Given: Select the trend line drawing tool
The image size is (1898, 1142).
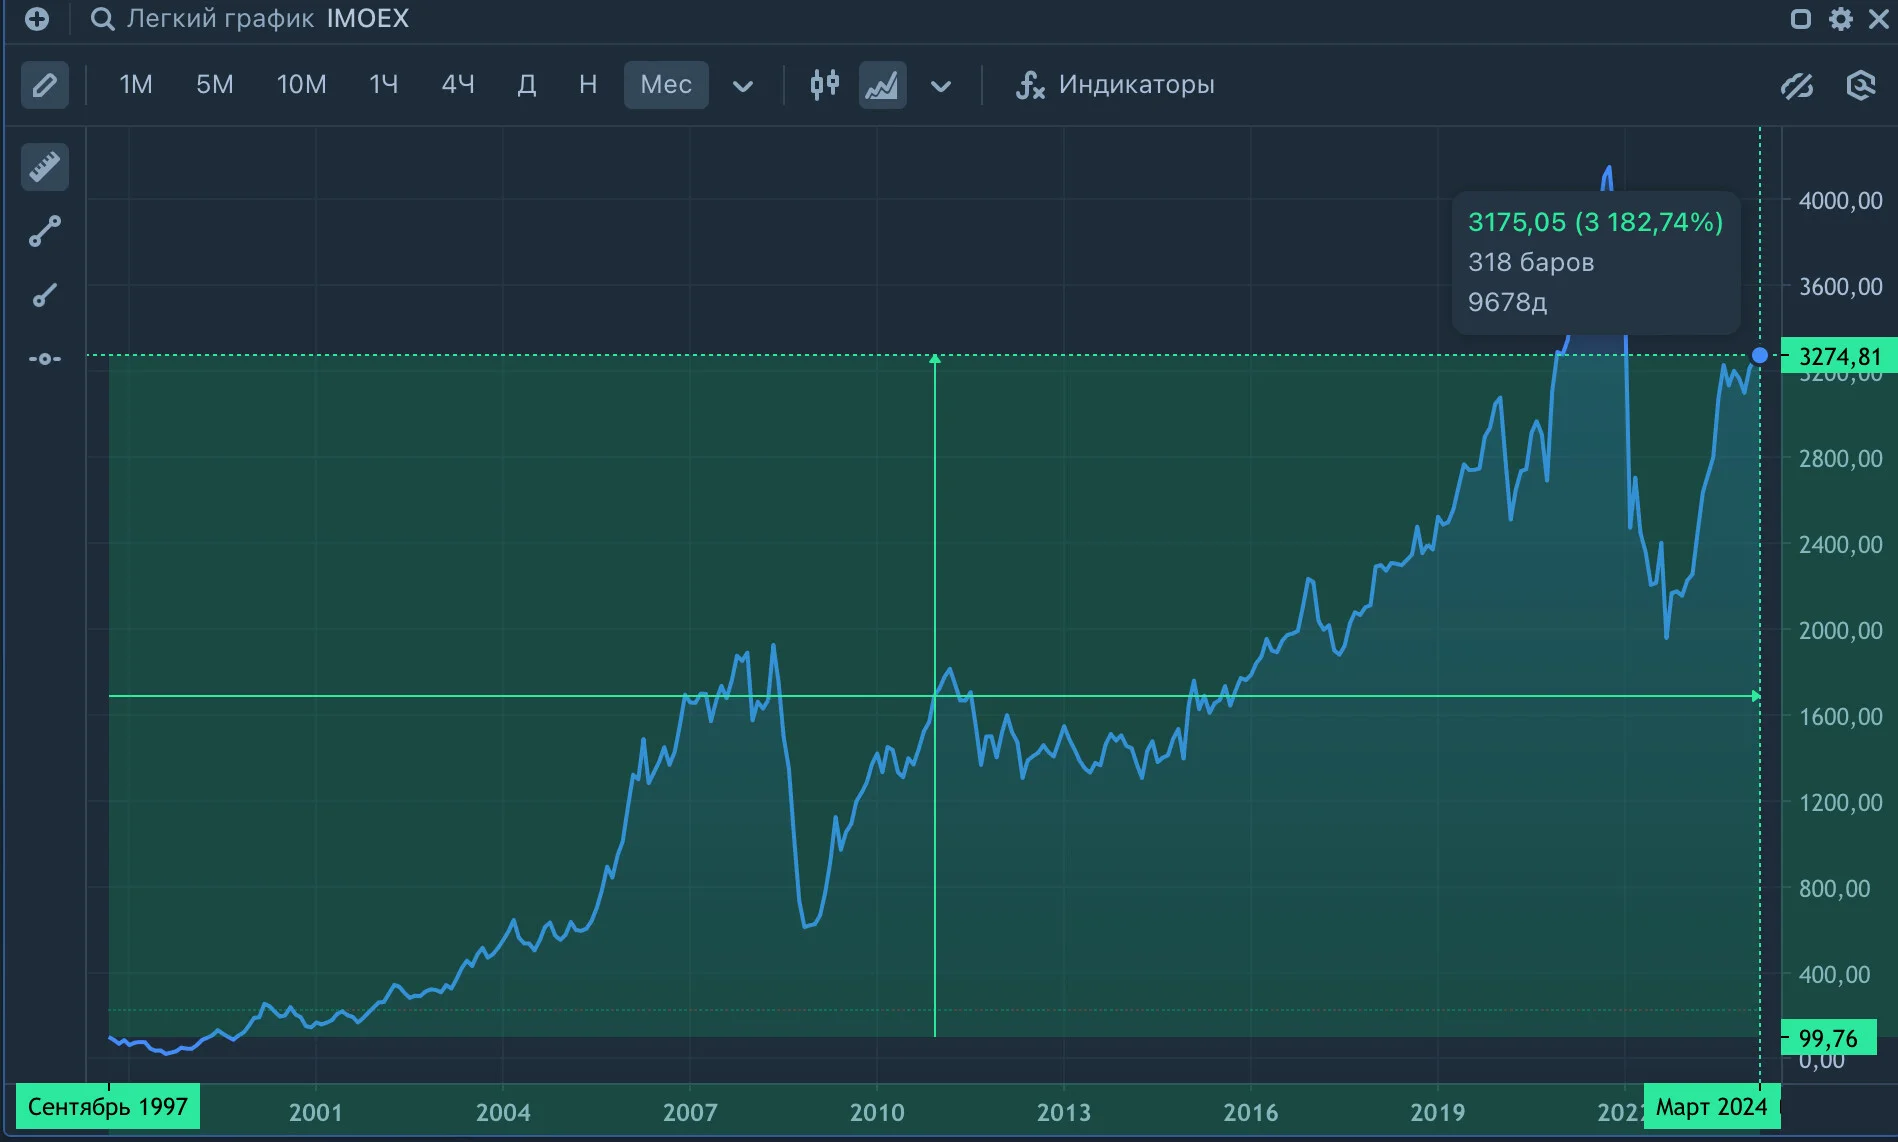Looking at the screenshot, I should pos(45,231).
